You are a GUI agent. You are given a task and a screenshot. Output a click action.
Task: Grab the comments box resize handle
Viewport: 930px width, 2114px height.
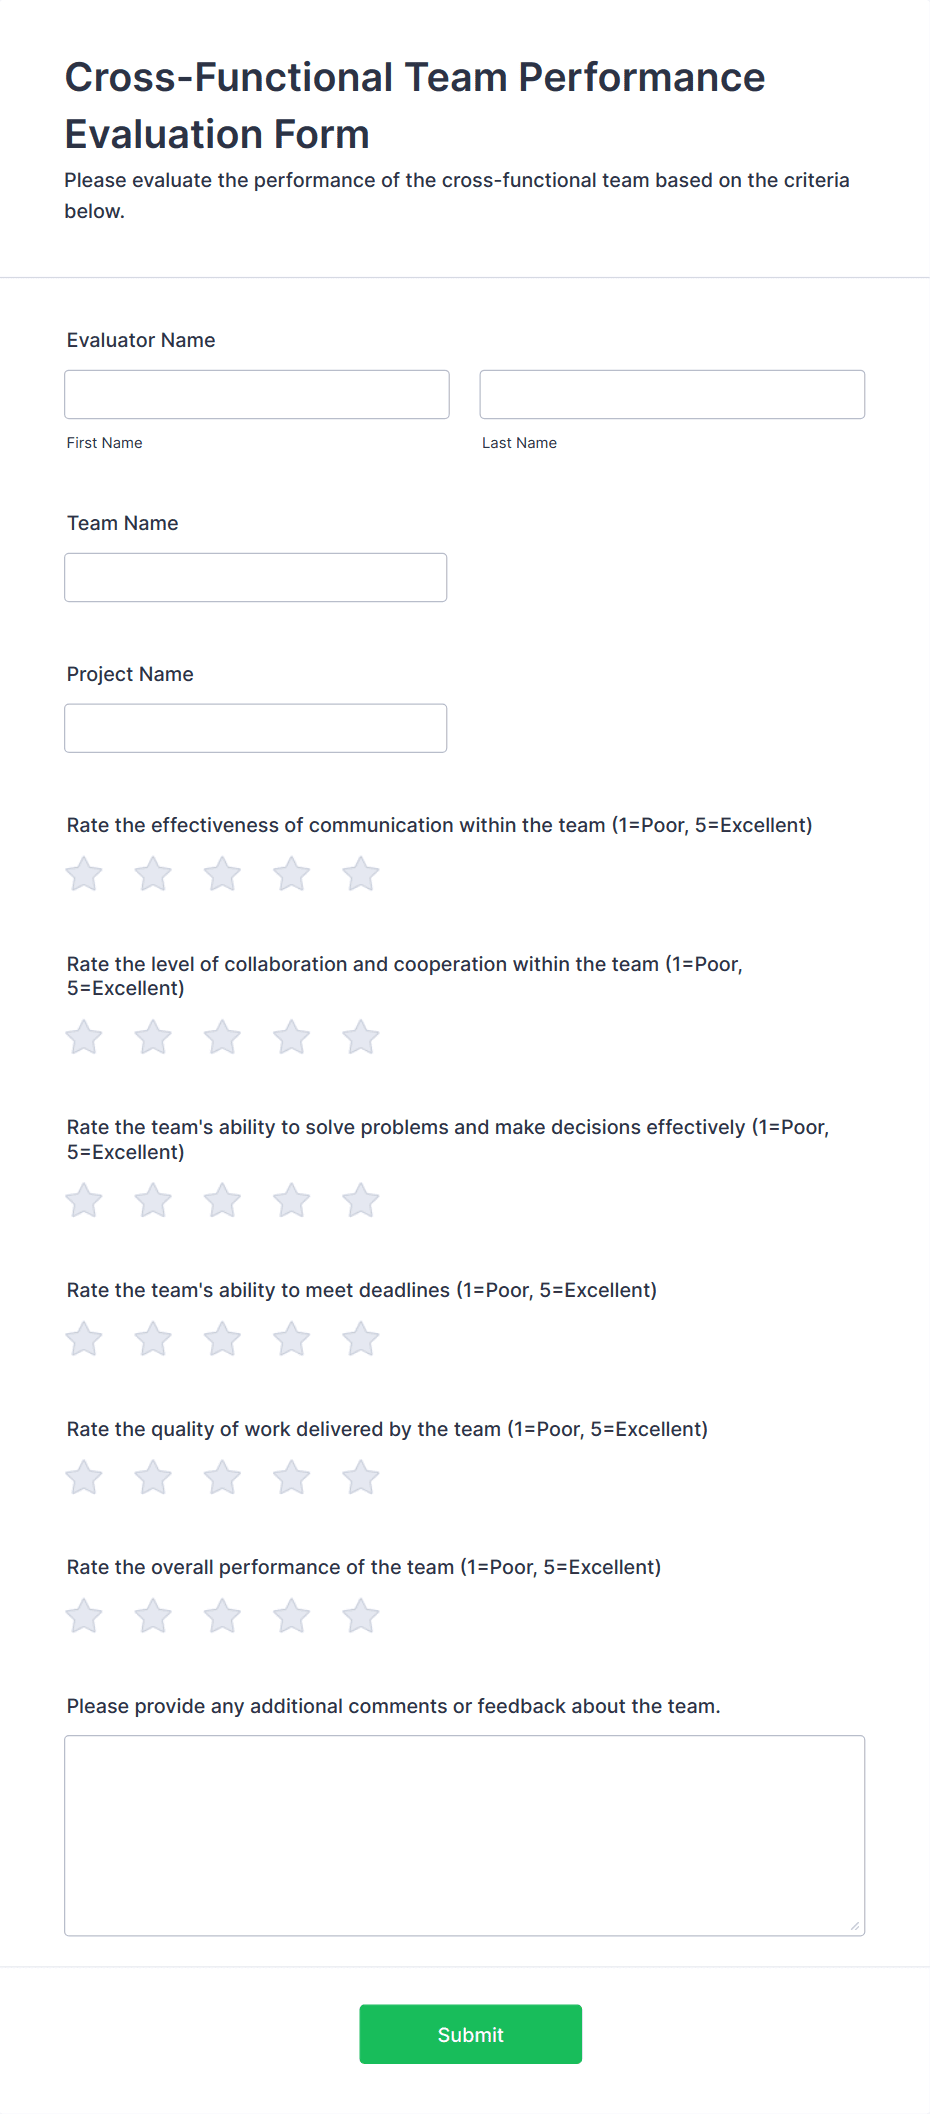[854, 1925]
